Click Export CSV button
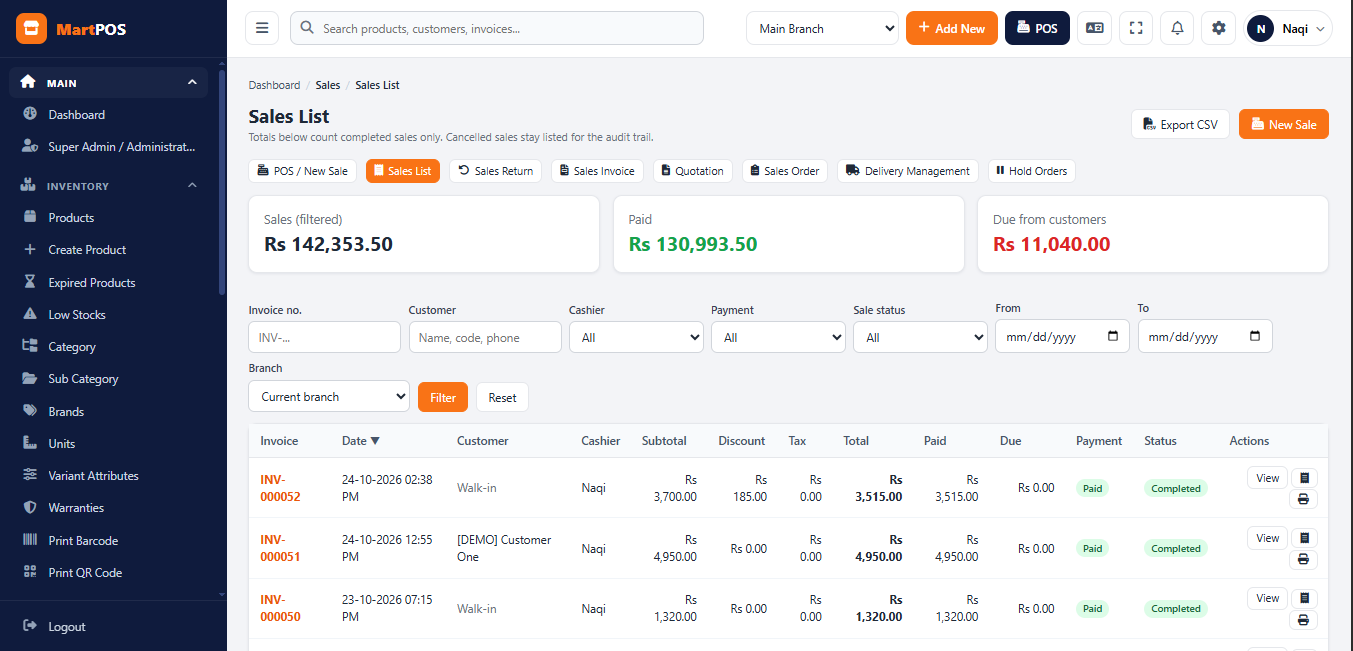Screen dimensions: 1353x651 tap(1180, 124)
